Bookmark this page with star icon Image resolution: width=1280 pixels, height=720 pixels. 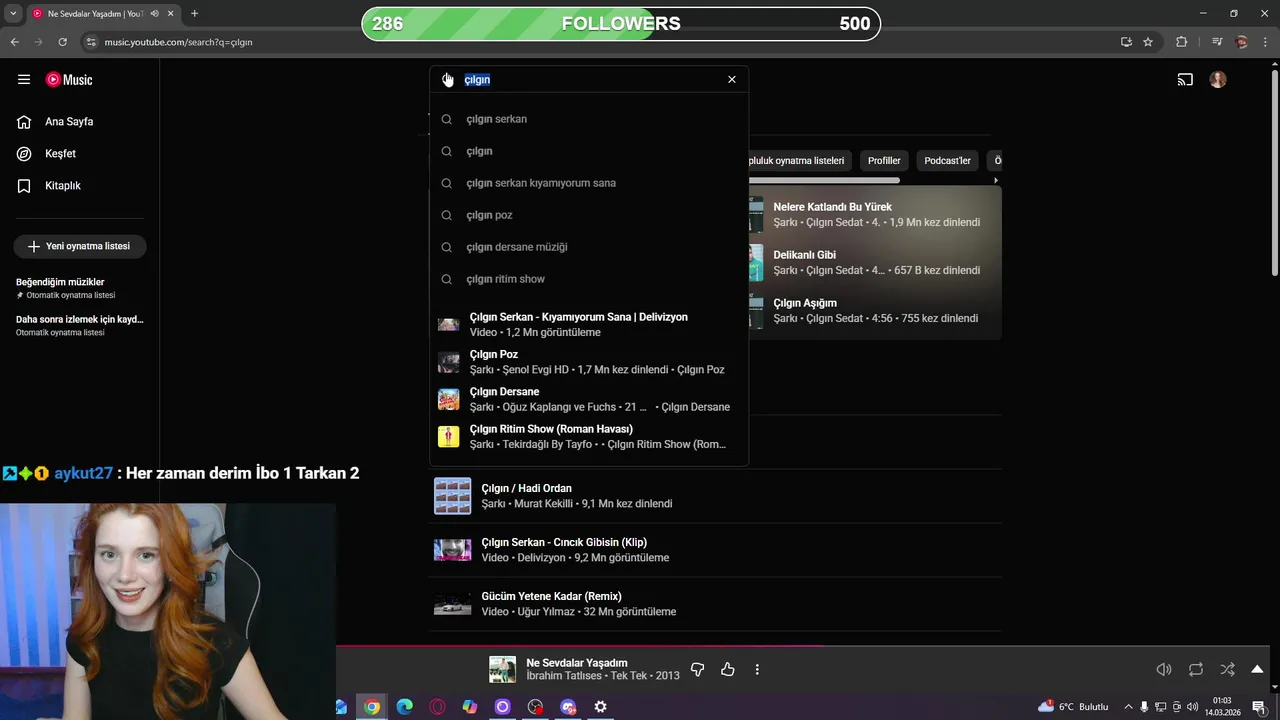tap(1148, 42)
